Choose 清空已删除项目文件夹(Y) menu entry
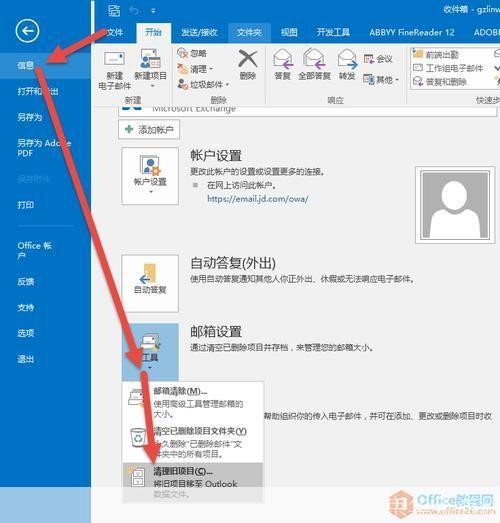Viewport: 500px width, 523px height. coord(193,442)
